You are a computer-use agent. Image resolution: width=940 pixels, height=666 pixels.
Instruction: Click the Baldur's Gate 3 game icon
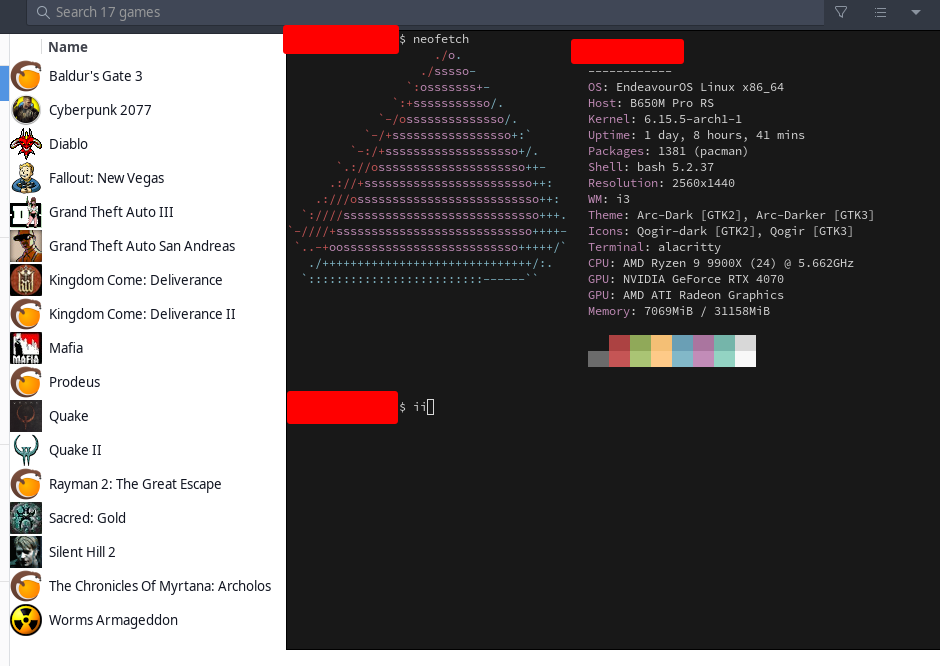[26, 76]
